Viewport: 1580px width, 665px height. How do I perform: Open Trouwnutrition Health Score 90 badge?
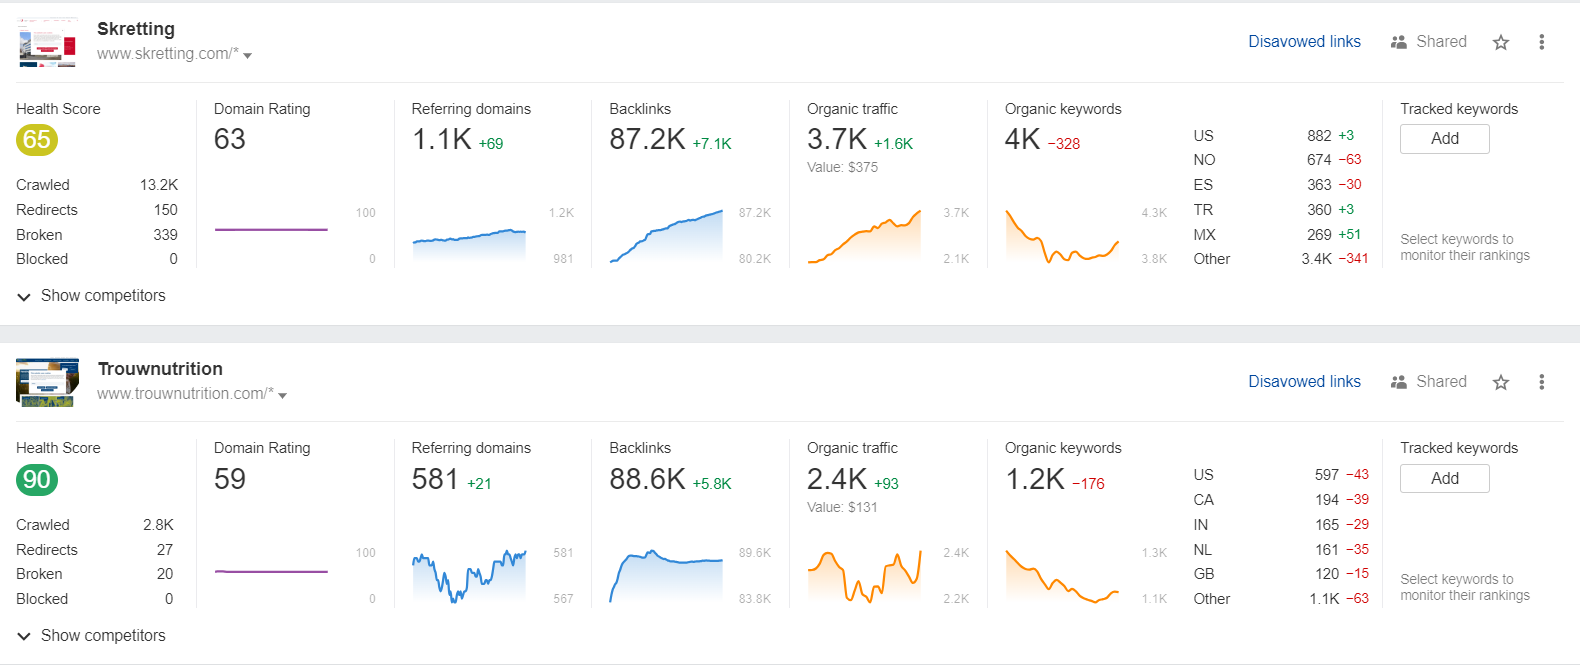click(37, 480)
